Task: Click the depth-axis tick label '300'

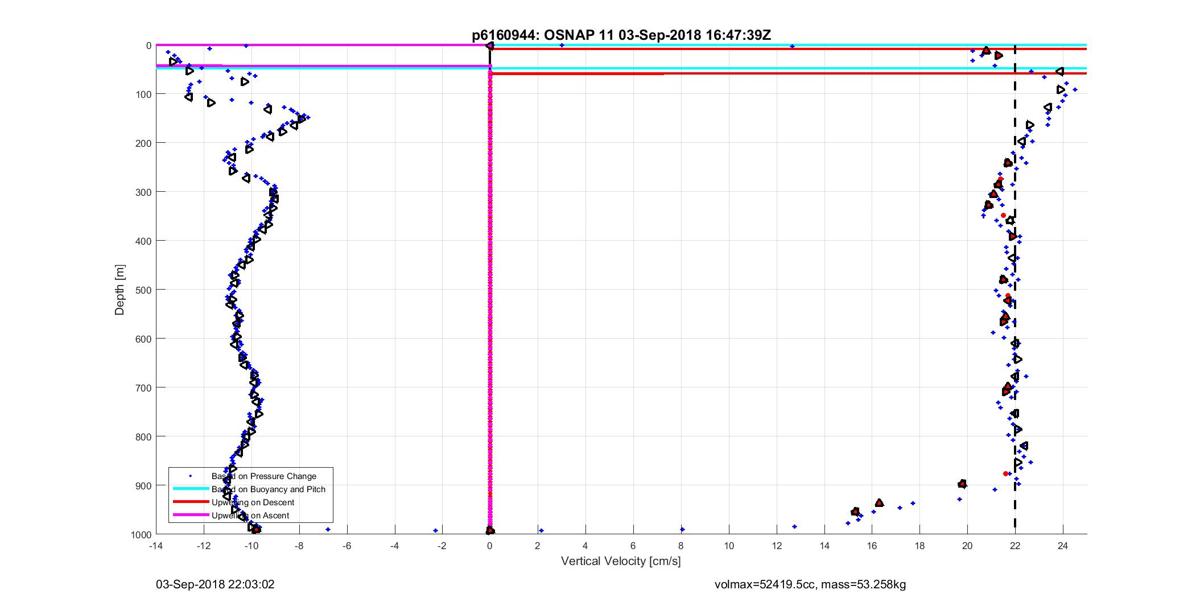Action: (x=142, y=193)
